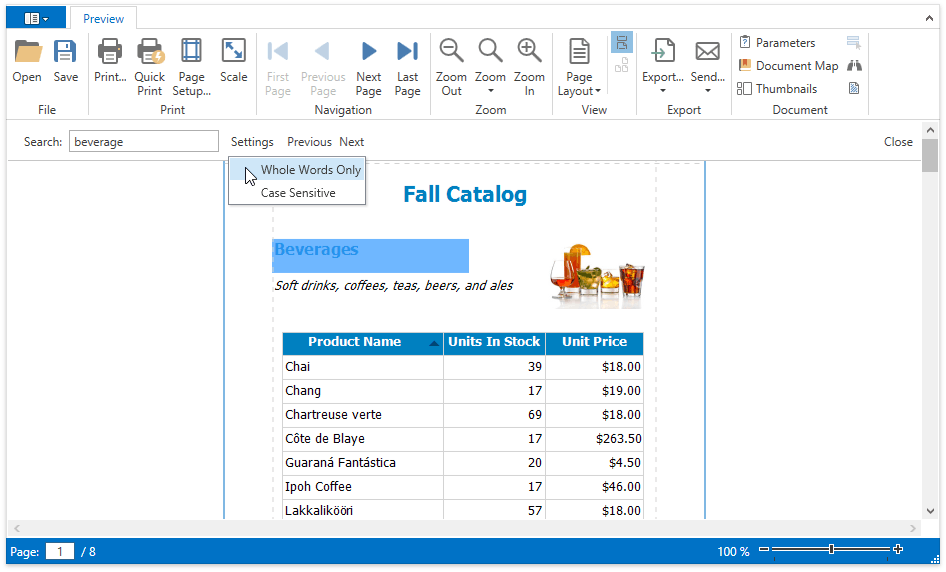Toggle continuous scrolling view icon

(622, 43)
